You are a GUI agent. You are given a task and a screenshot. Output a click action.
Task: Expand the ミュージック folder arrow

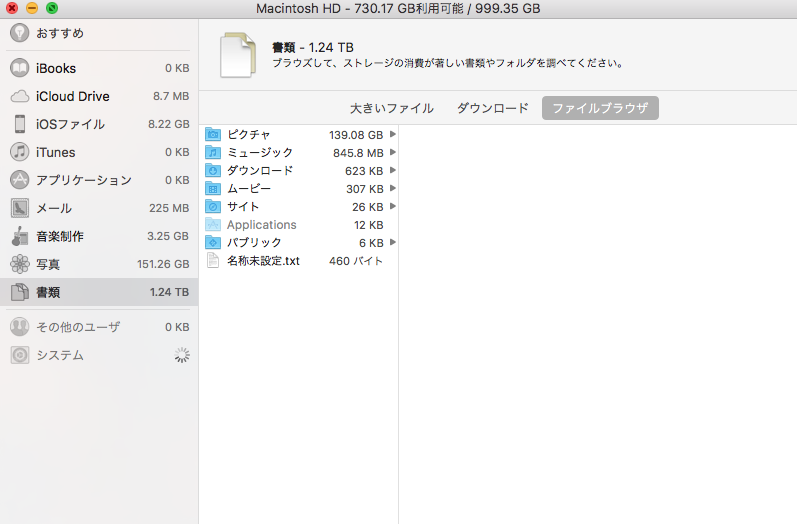(392, 152)
